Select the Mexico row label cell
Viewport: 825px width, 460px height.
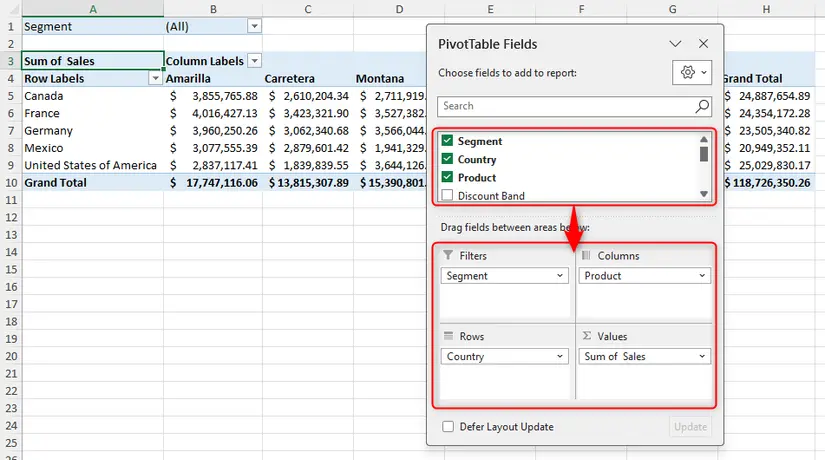(x=93, y=148)
